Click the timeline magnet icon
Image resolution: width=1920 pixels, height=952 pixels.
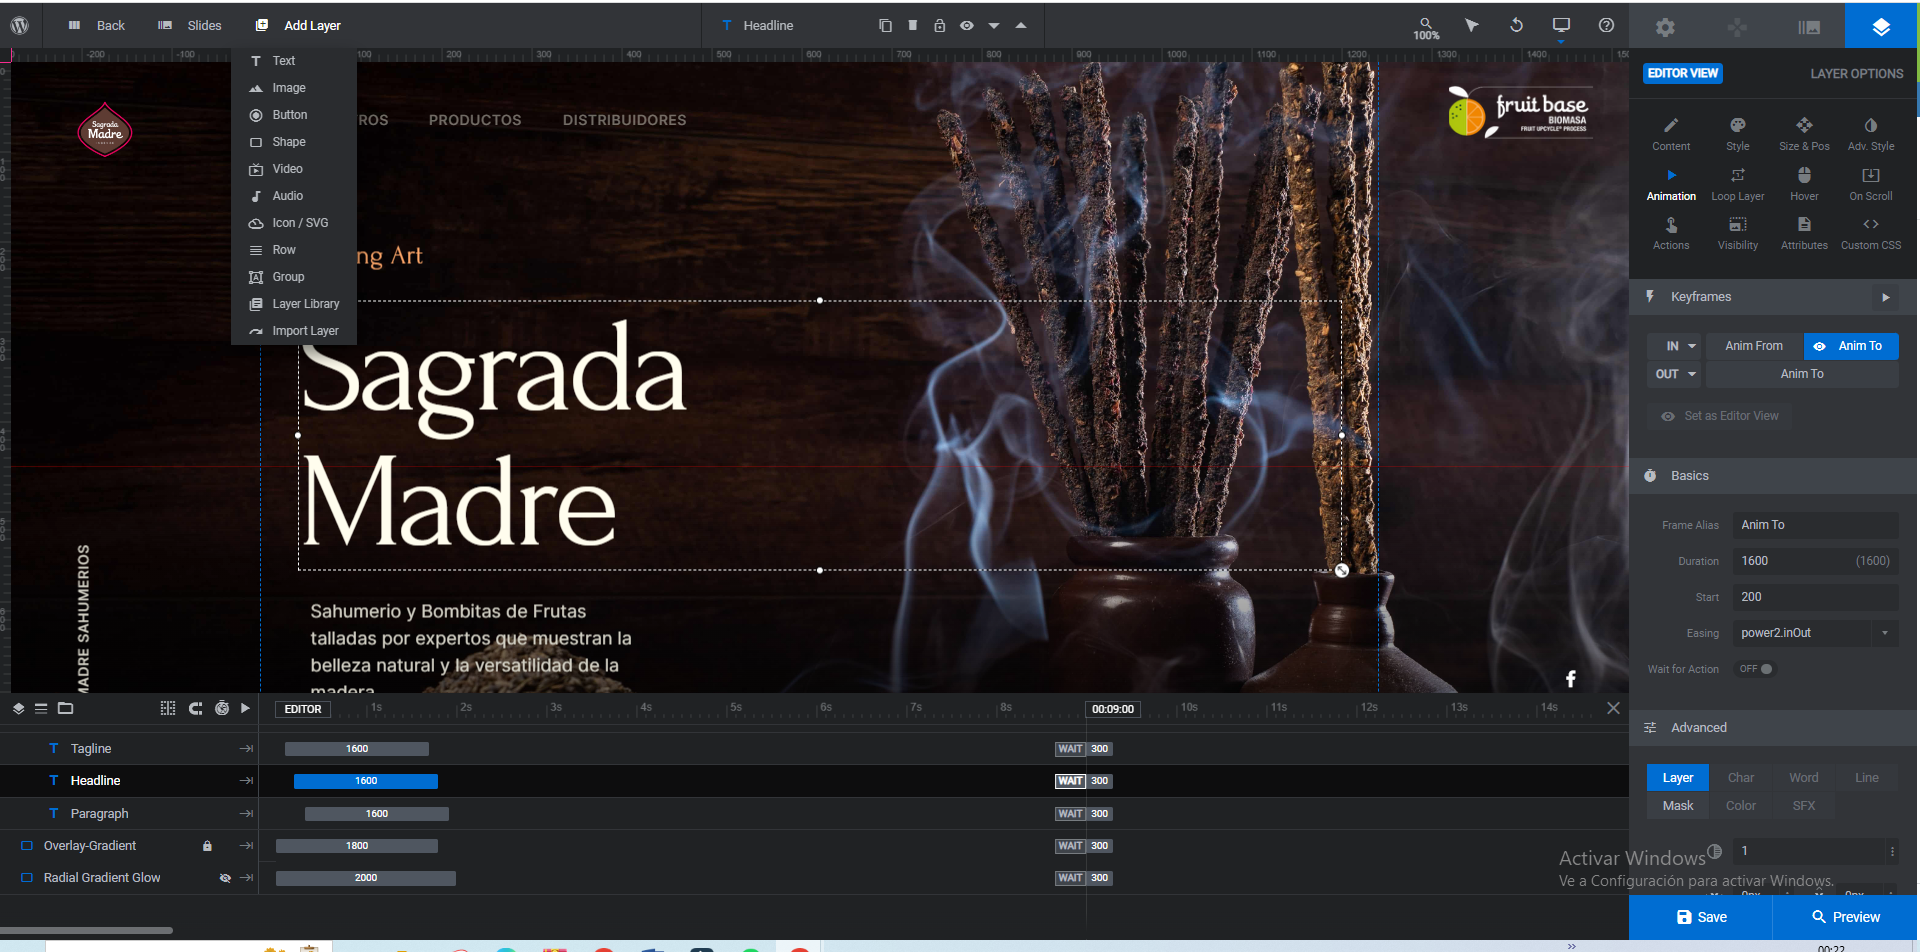click(x=195, y=708)
